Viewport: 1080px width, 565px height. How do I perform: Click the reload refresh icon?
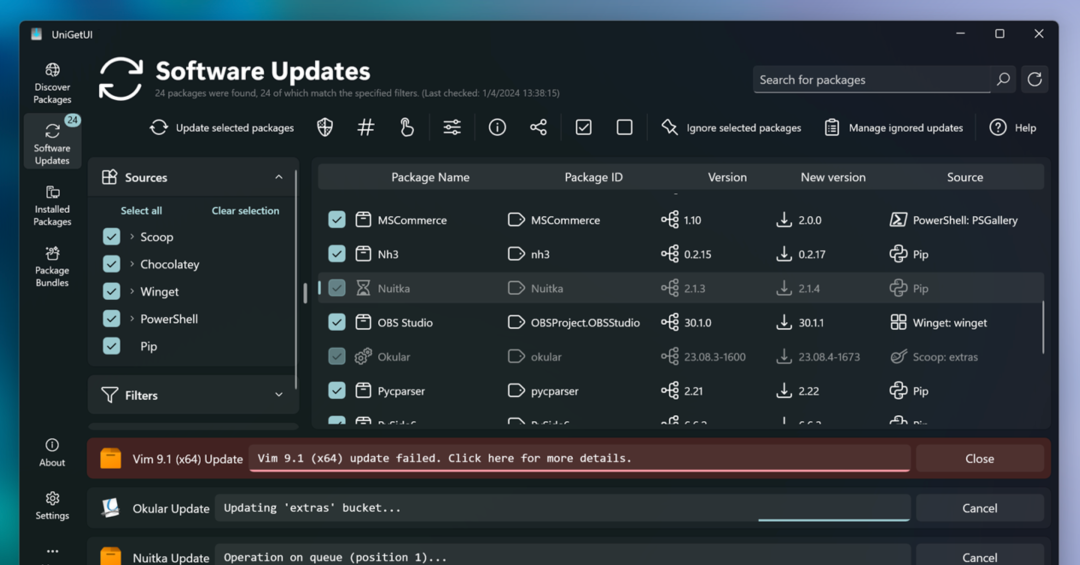point(1035,79)
